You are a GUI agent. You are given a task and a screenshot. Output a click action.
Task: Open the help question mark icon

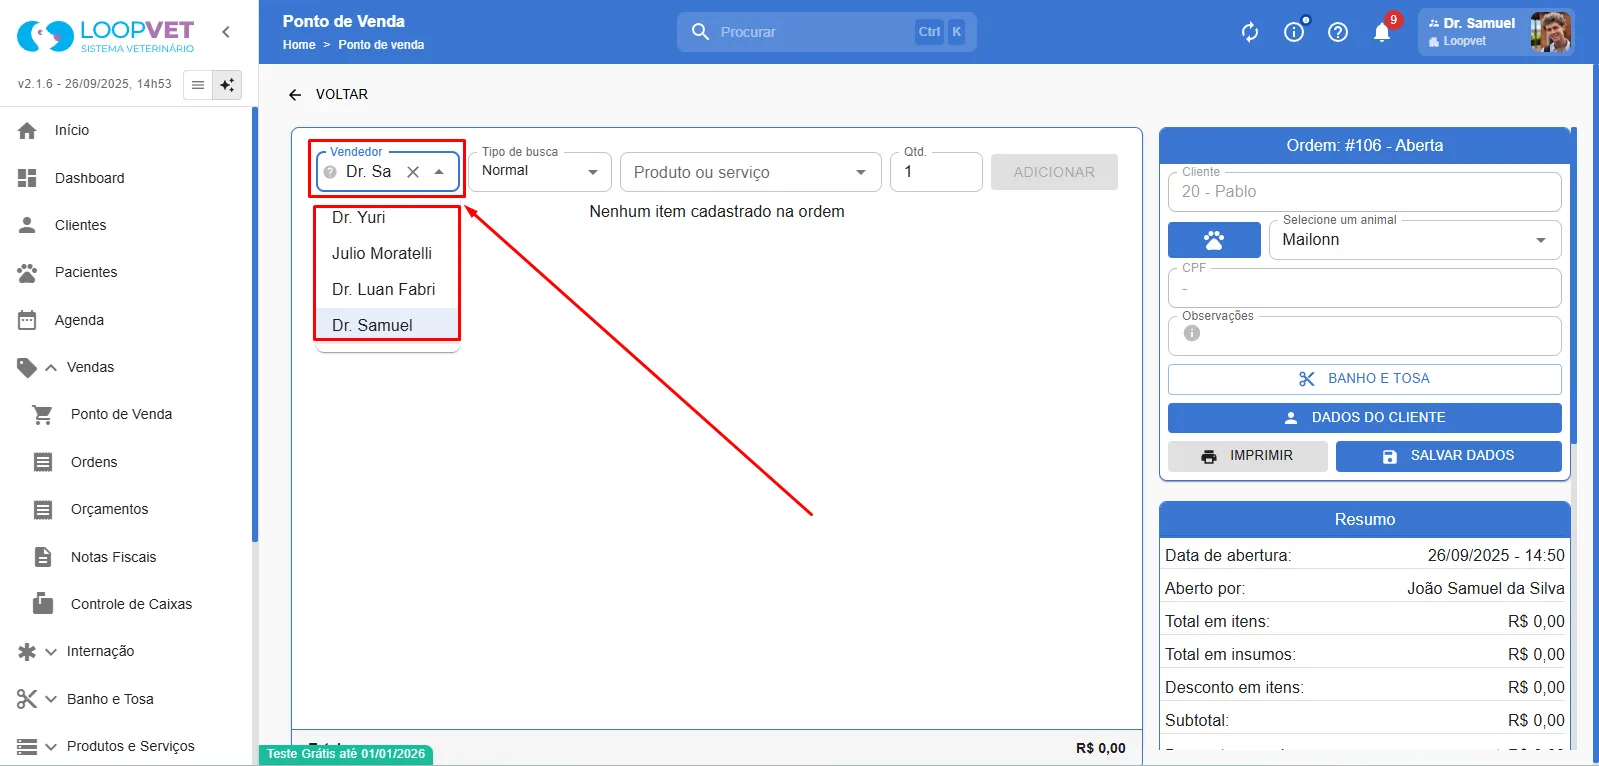click(1338, 32)
